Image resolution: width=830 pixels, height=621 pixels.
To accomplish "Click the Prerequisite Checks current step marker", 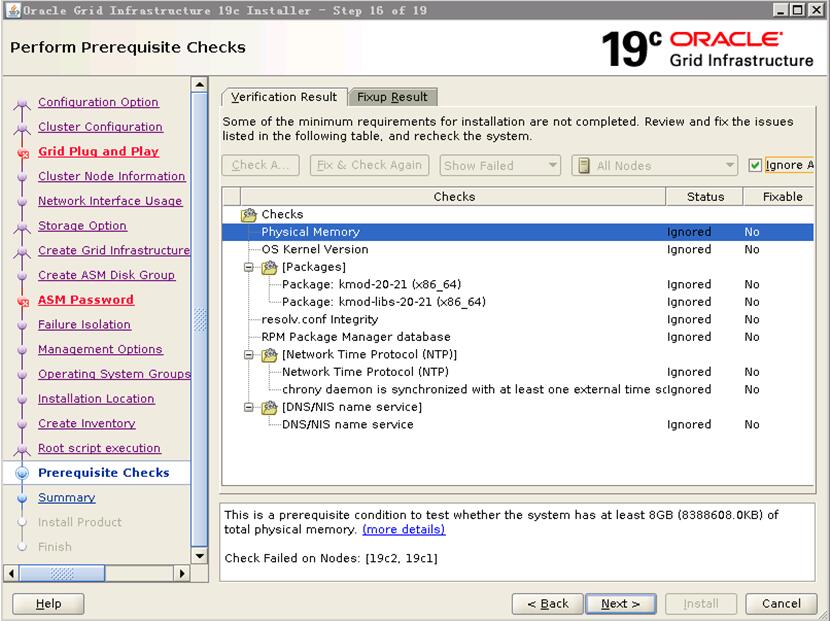I will click(x=22, y=473).
